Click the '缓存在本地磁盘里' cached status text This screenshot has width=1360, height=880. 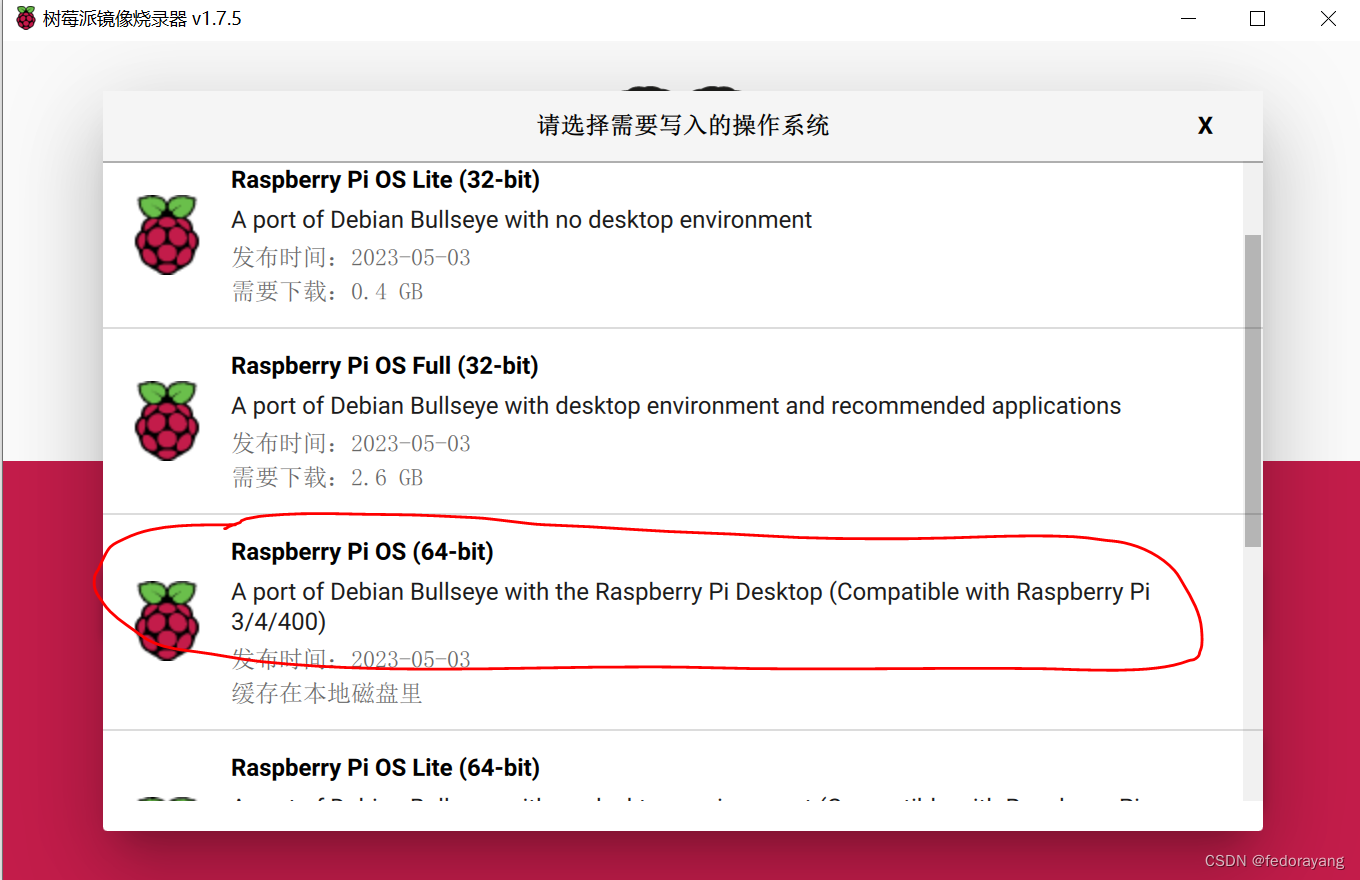point(327,694)
